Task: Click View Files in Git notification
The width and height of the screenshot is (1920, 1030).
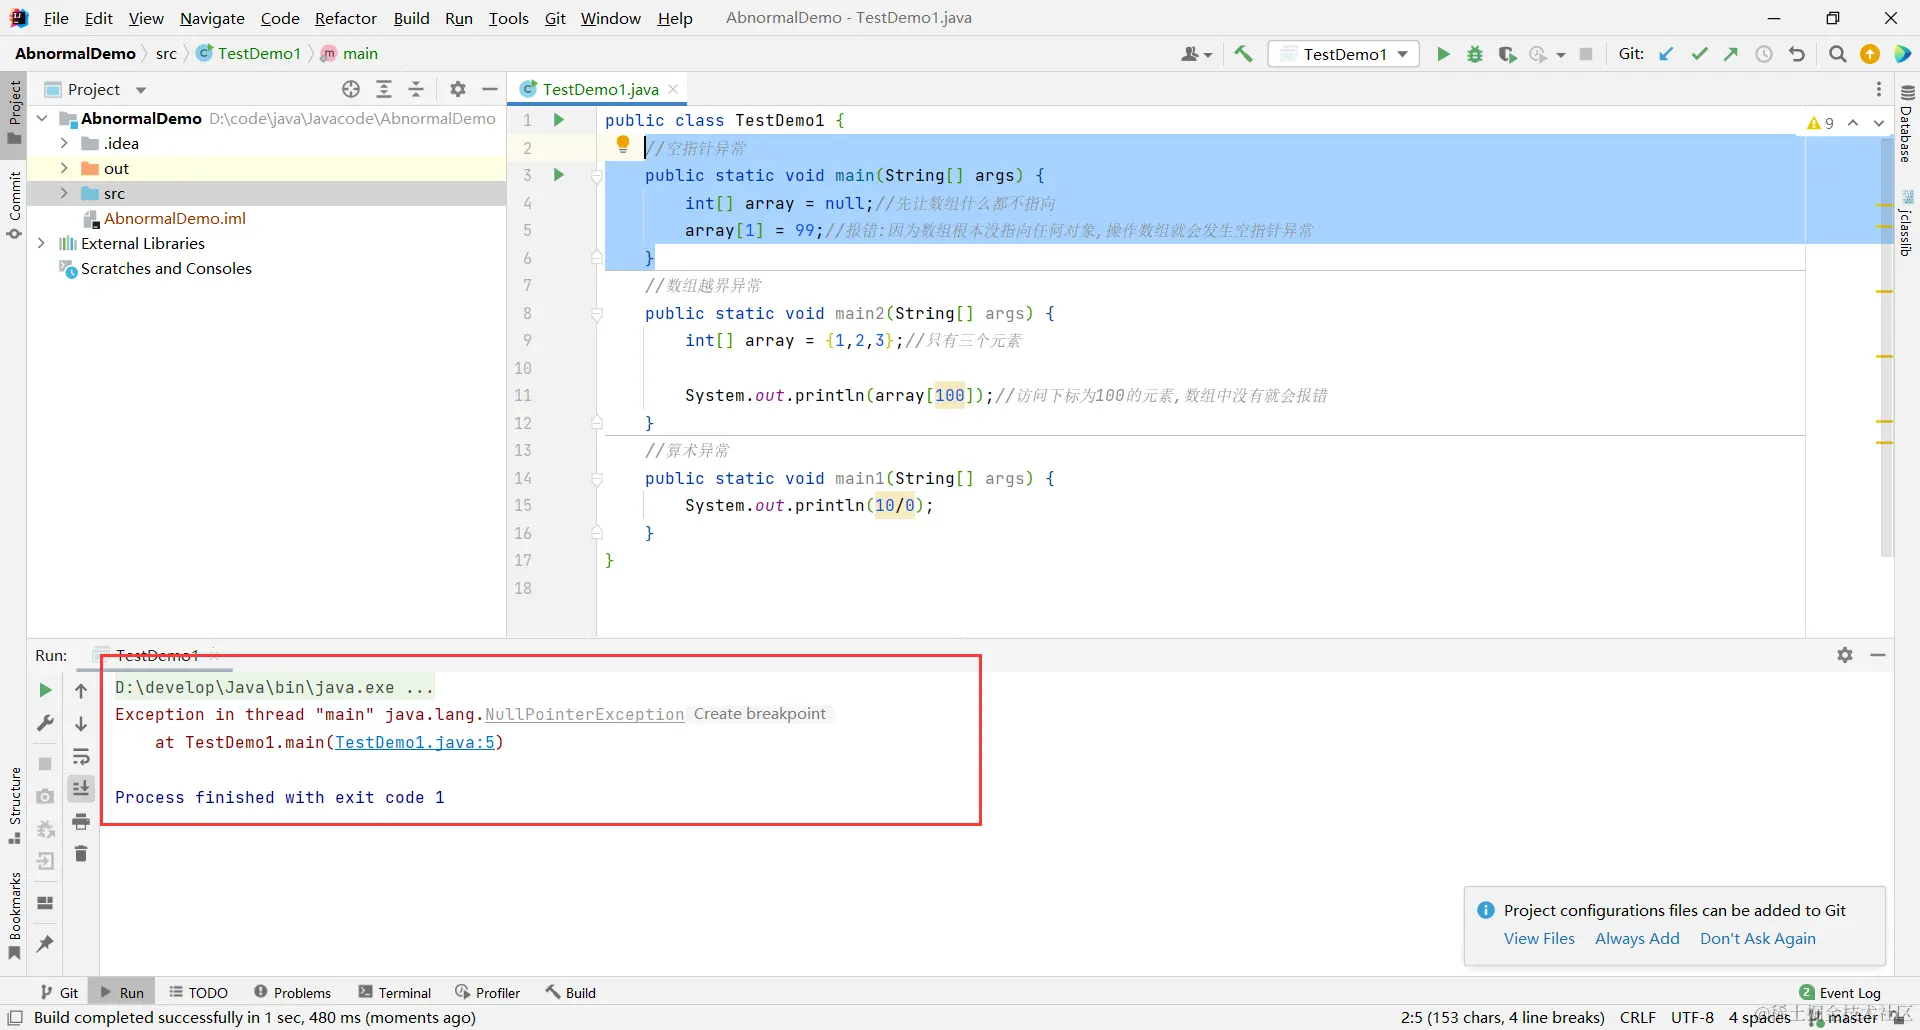Action: (x=1539, y=939)
